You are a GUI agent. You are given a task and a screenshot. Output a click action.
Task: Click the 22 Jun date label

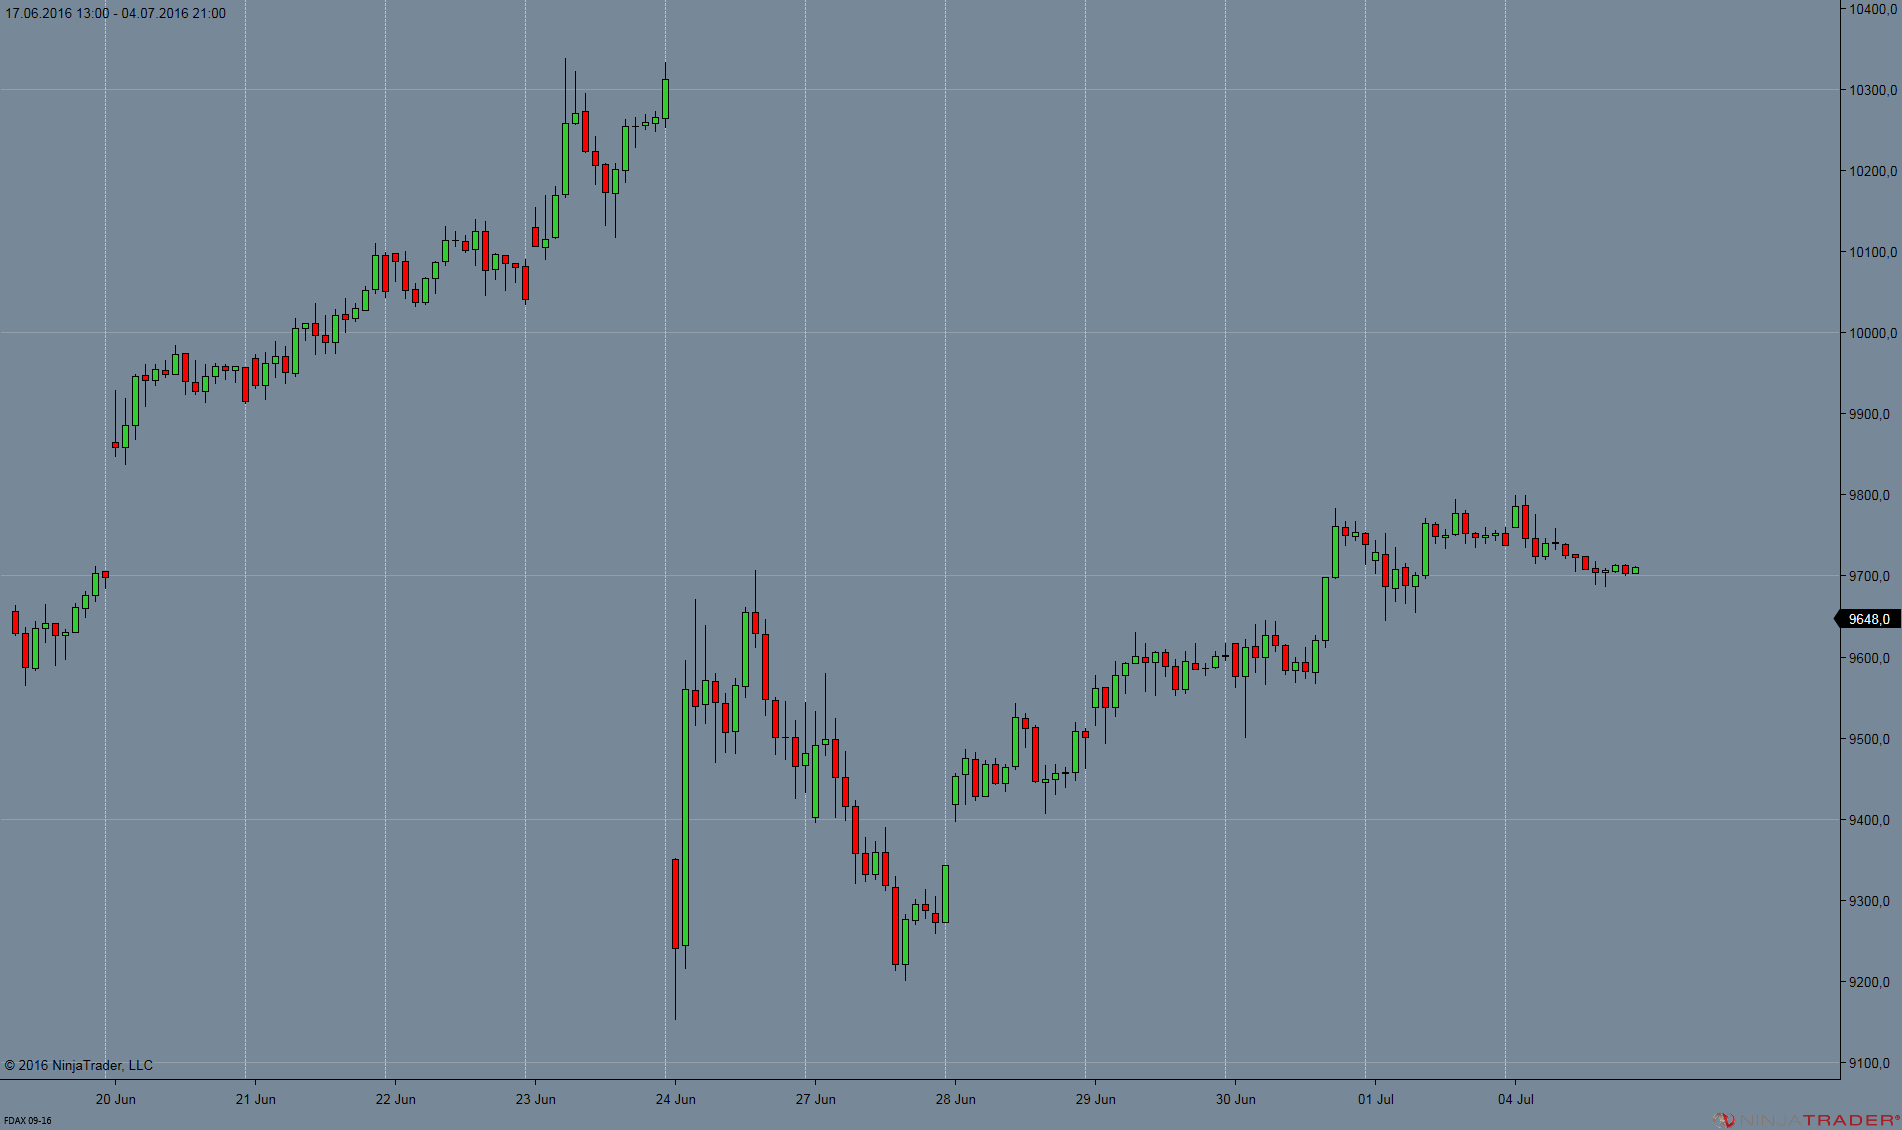396,1099
